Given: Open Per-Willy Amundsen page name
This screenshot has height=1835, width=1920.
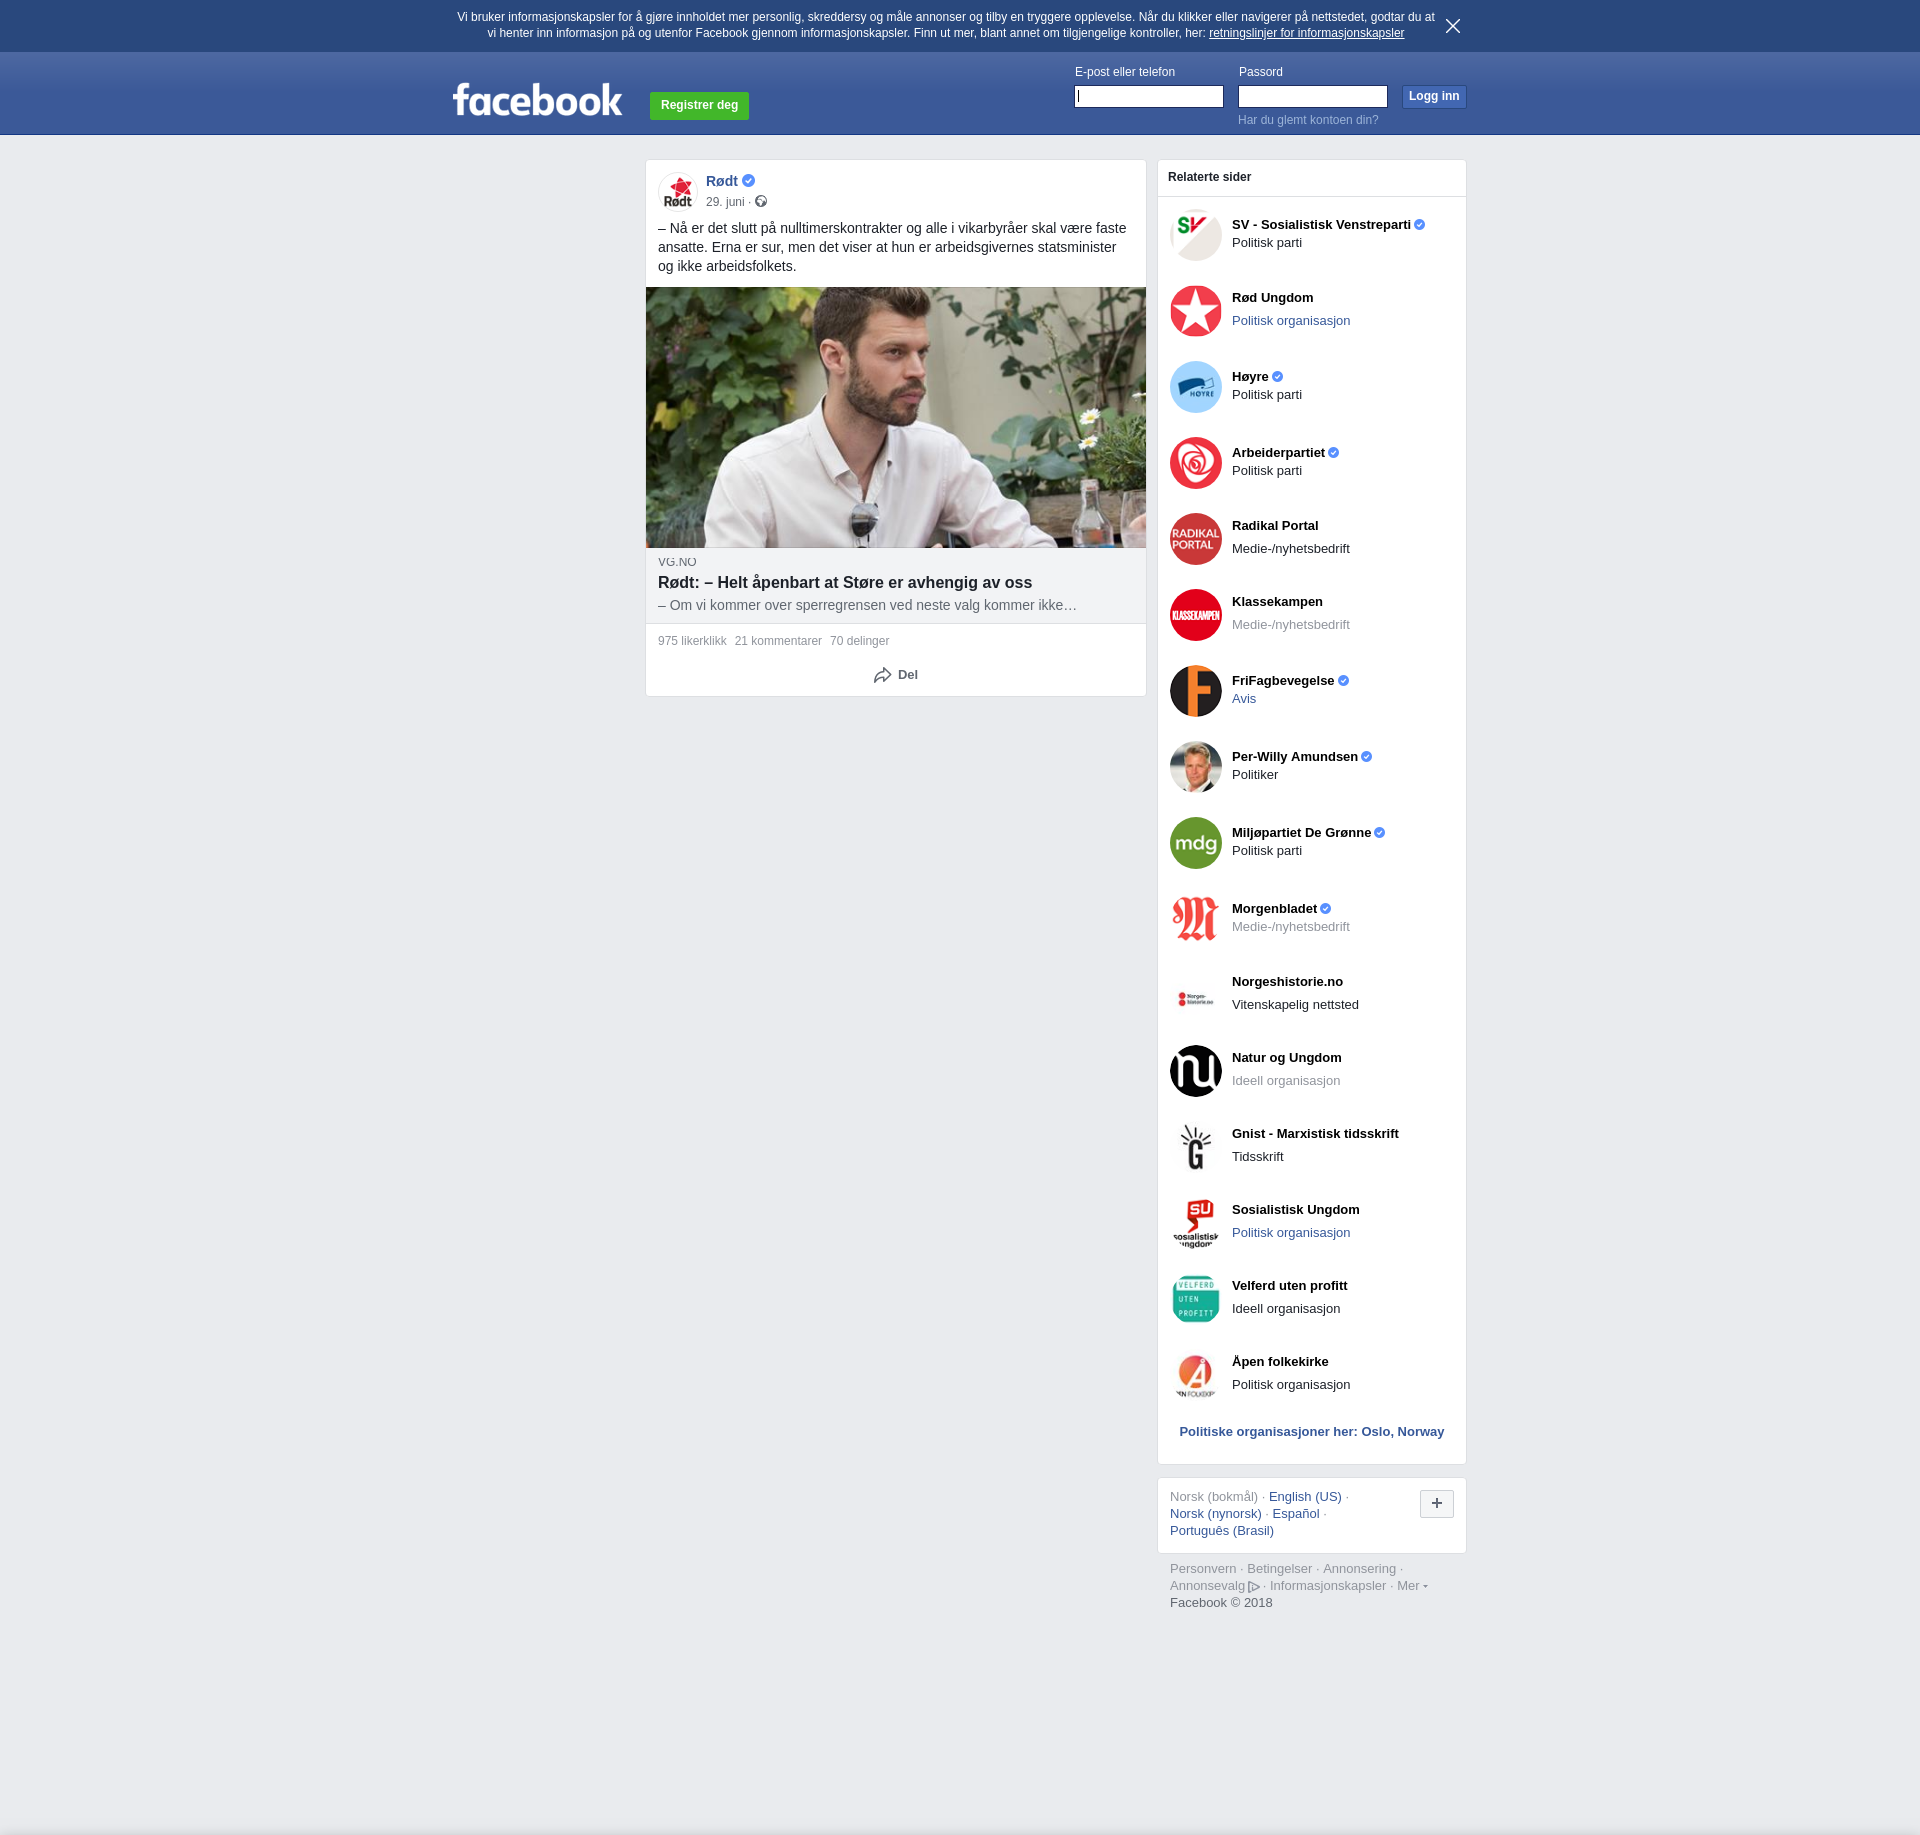Looking at the screenshot, I should (1295, 757).
